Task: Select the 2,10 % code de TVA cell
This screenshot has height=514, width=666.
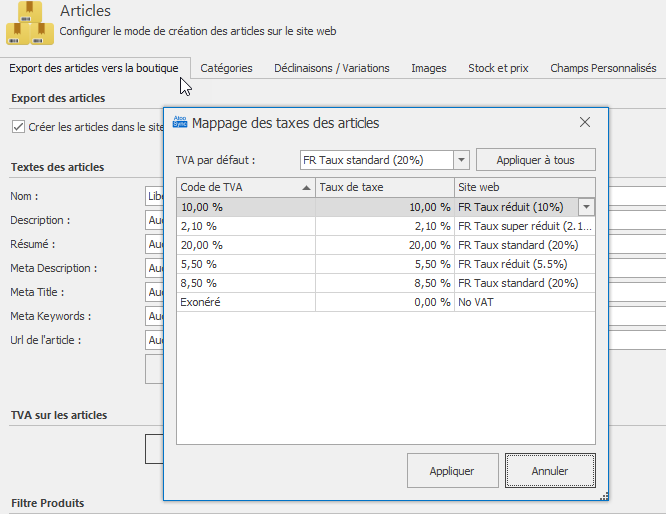Action: 246,226
